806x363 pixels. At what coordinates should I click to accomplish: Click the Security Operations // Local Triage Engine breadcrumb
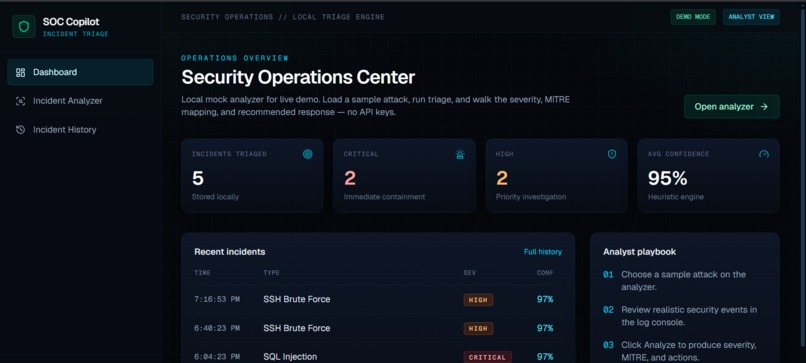point(283,17)
